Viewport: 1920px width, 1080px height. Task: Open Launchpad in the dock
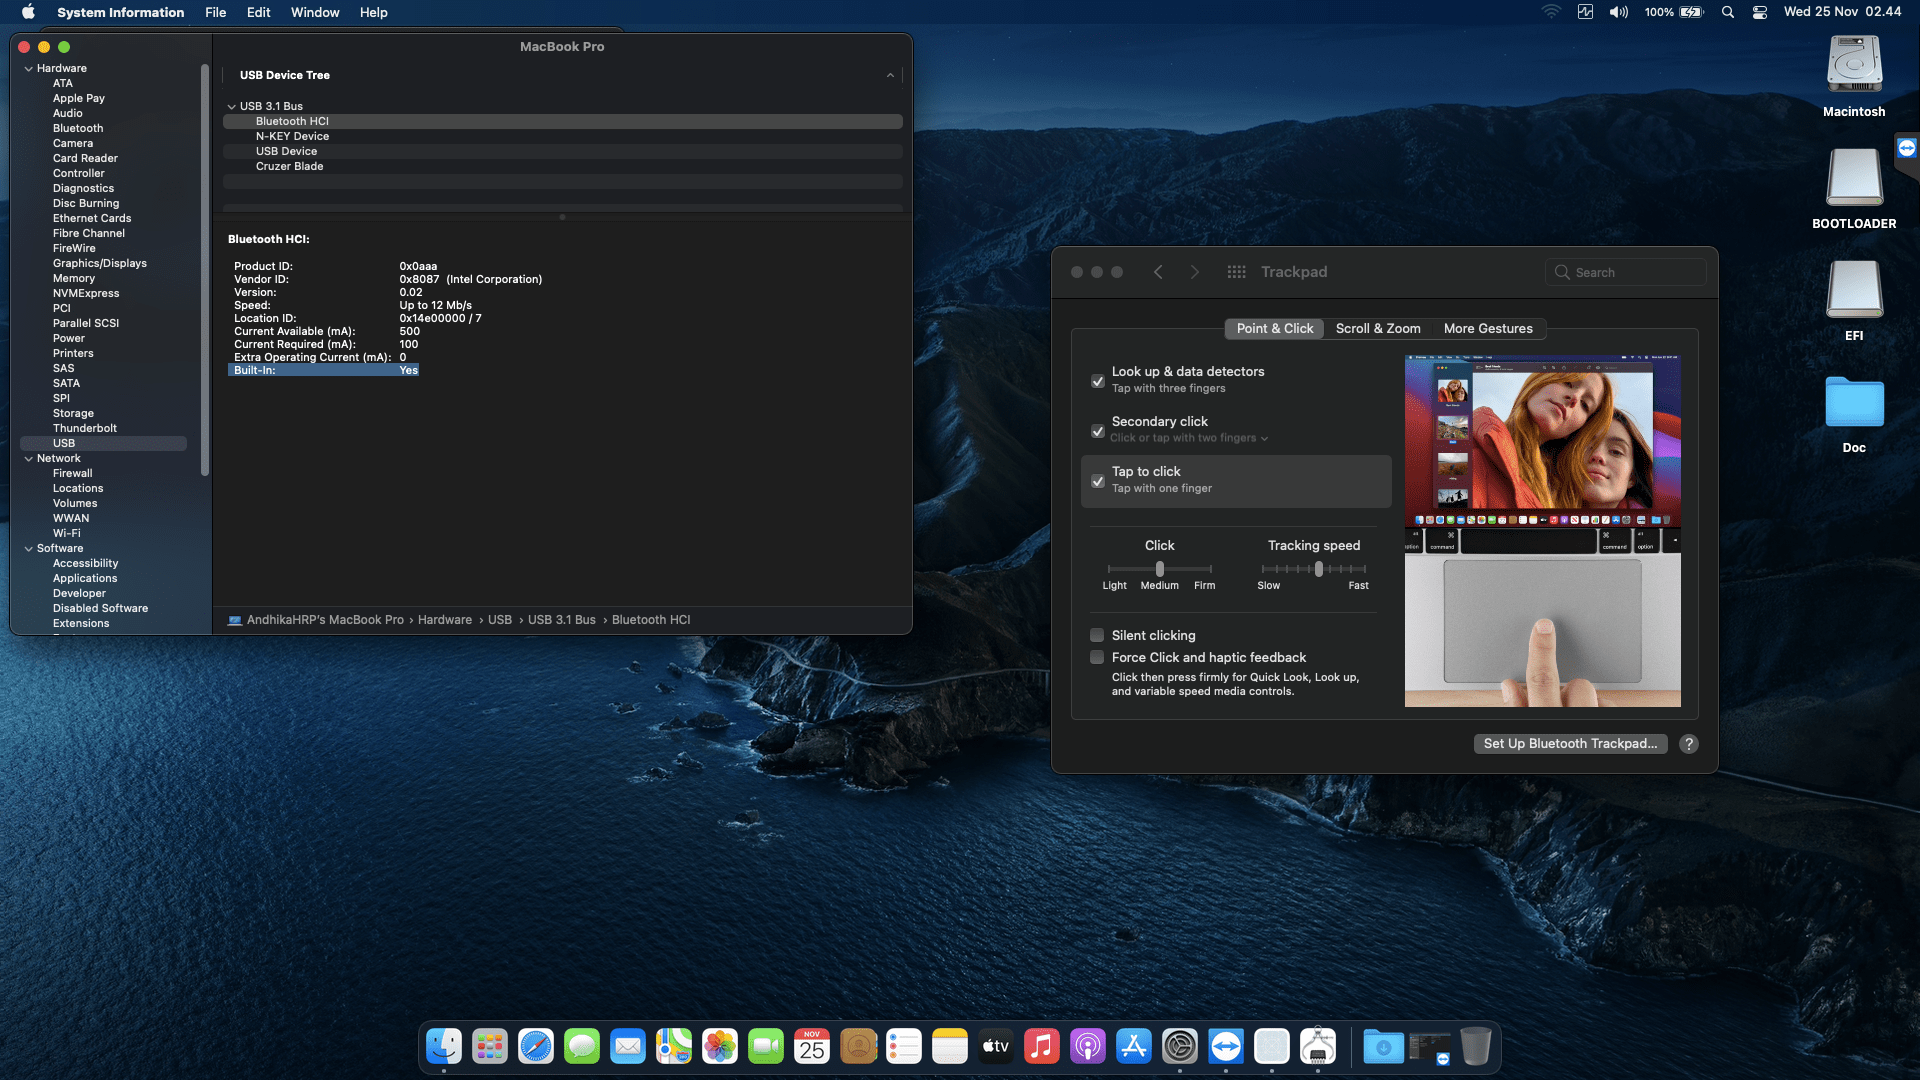coord(490,1047)
